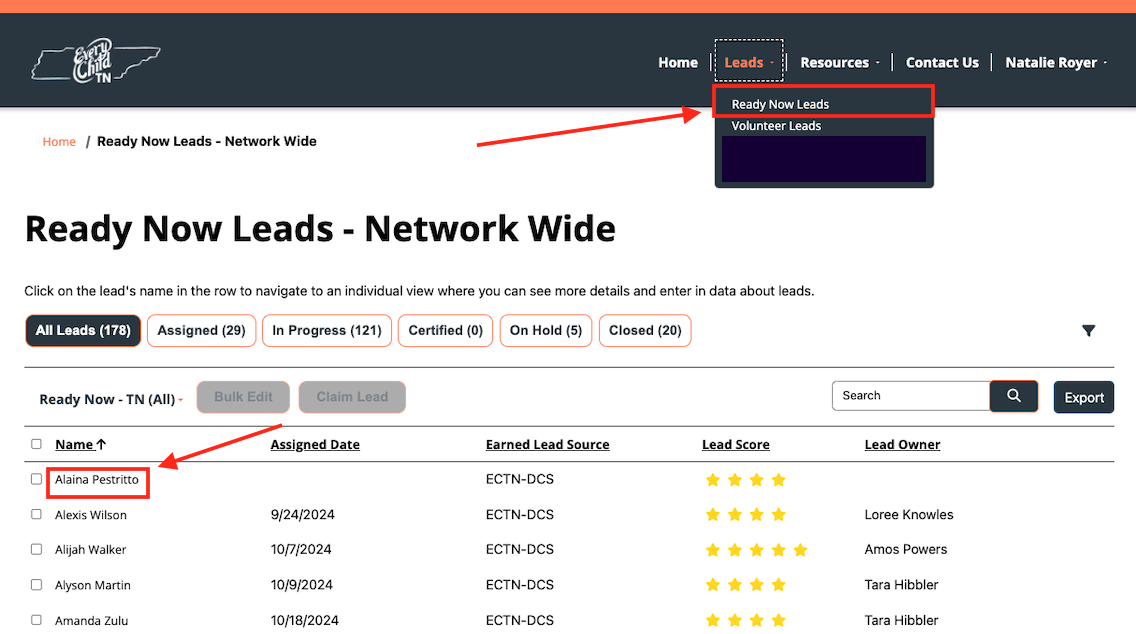Select the header select-all checkbox
Screen dimensions: 1136x634
coord(36,444)
